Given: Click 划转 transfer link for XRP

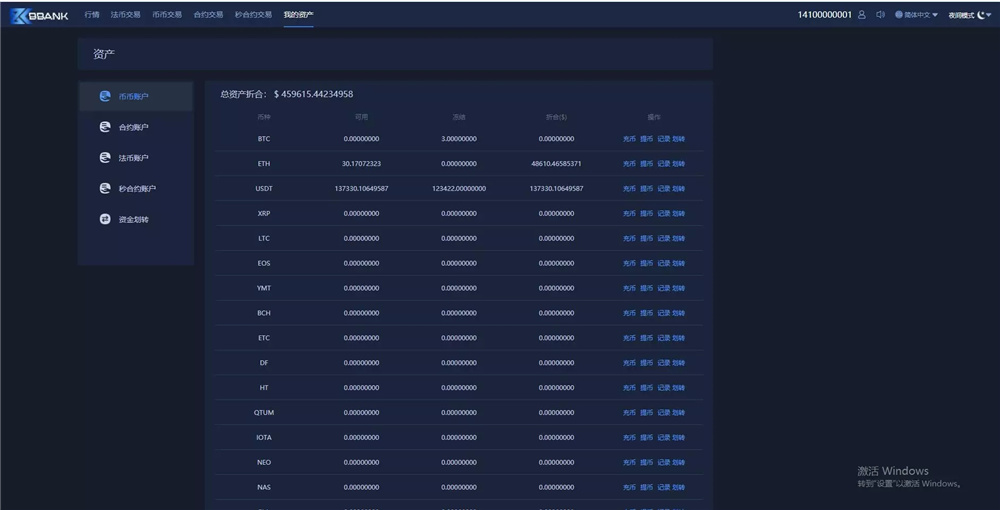Looking at the screenshot, I should pos(679,214).
